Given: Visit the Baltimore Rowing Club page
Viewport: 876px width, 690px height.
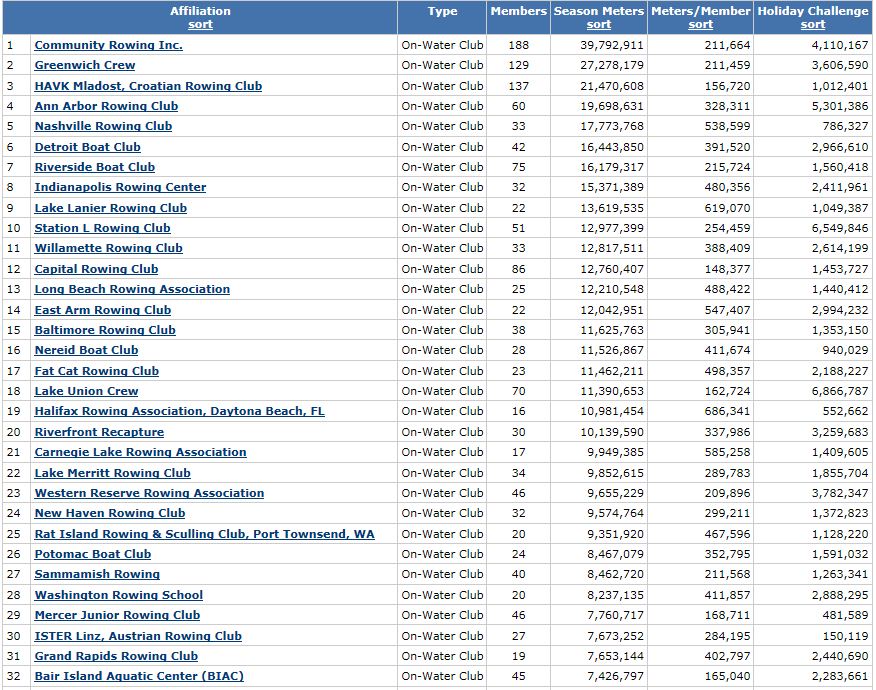Looking at the screenshot, I should click(x=105, y=330).
